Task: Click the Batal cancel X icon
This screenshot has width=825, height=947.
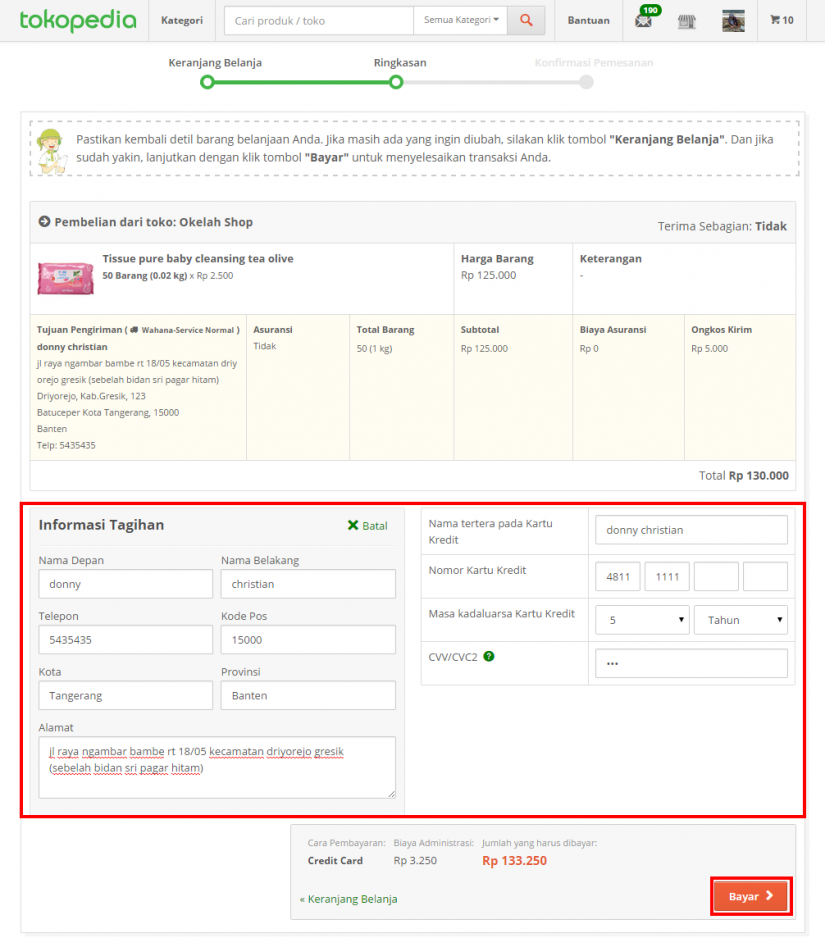Action: tap(353, 526)
